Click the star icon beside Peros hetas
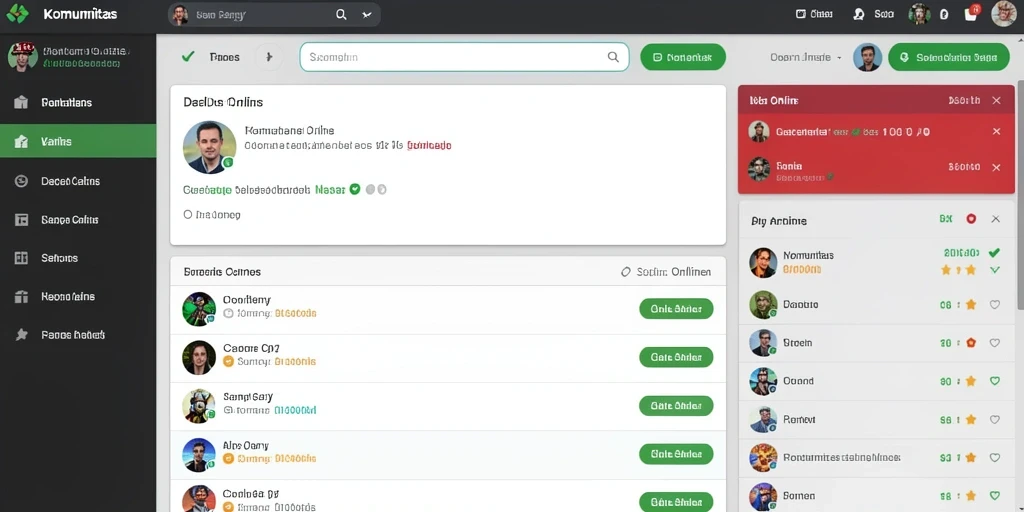The height and width of the screenshot is (512, 1024). pyautogui.click(x=22, y=334)
